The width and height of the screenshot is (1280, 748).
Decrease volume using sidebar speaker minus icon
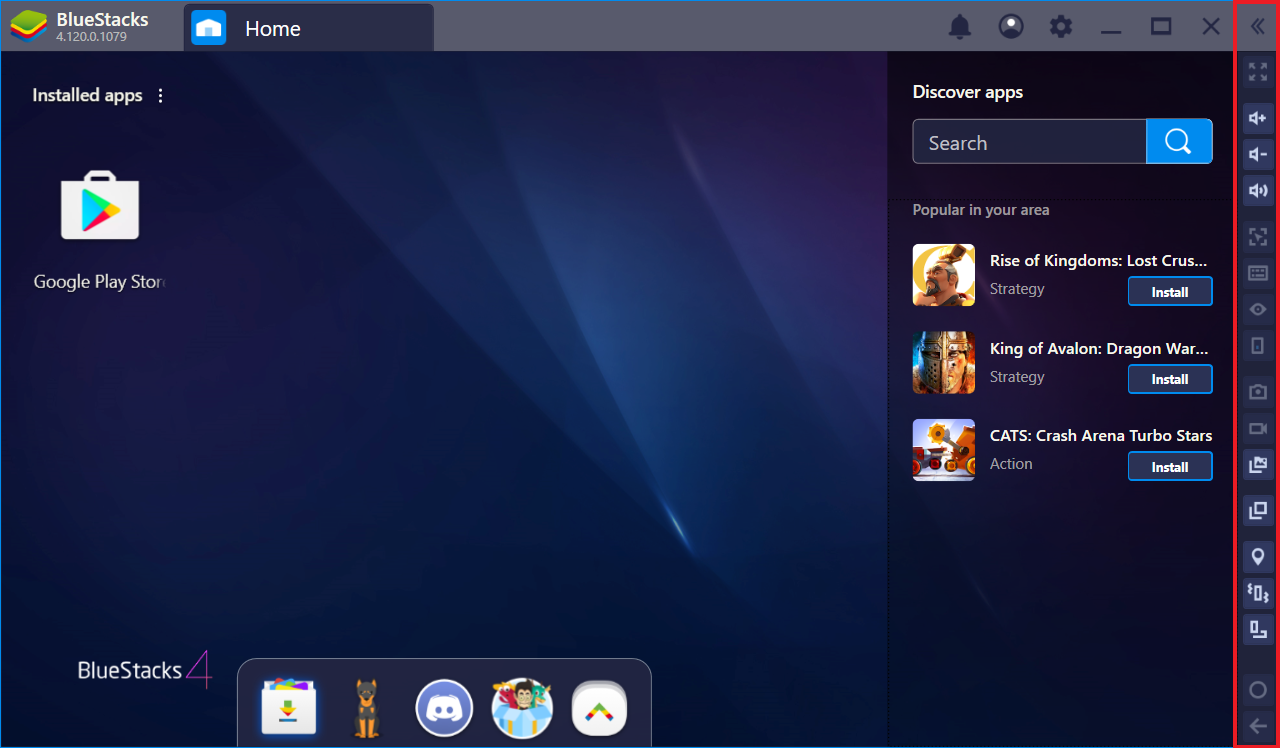click(x=1258, y=155)
